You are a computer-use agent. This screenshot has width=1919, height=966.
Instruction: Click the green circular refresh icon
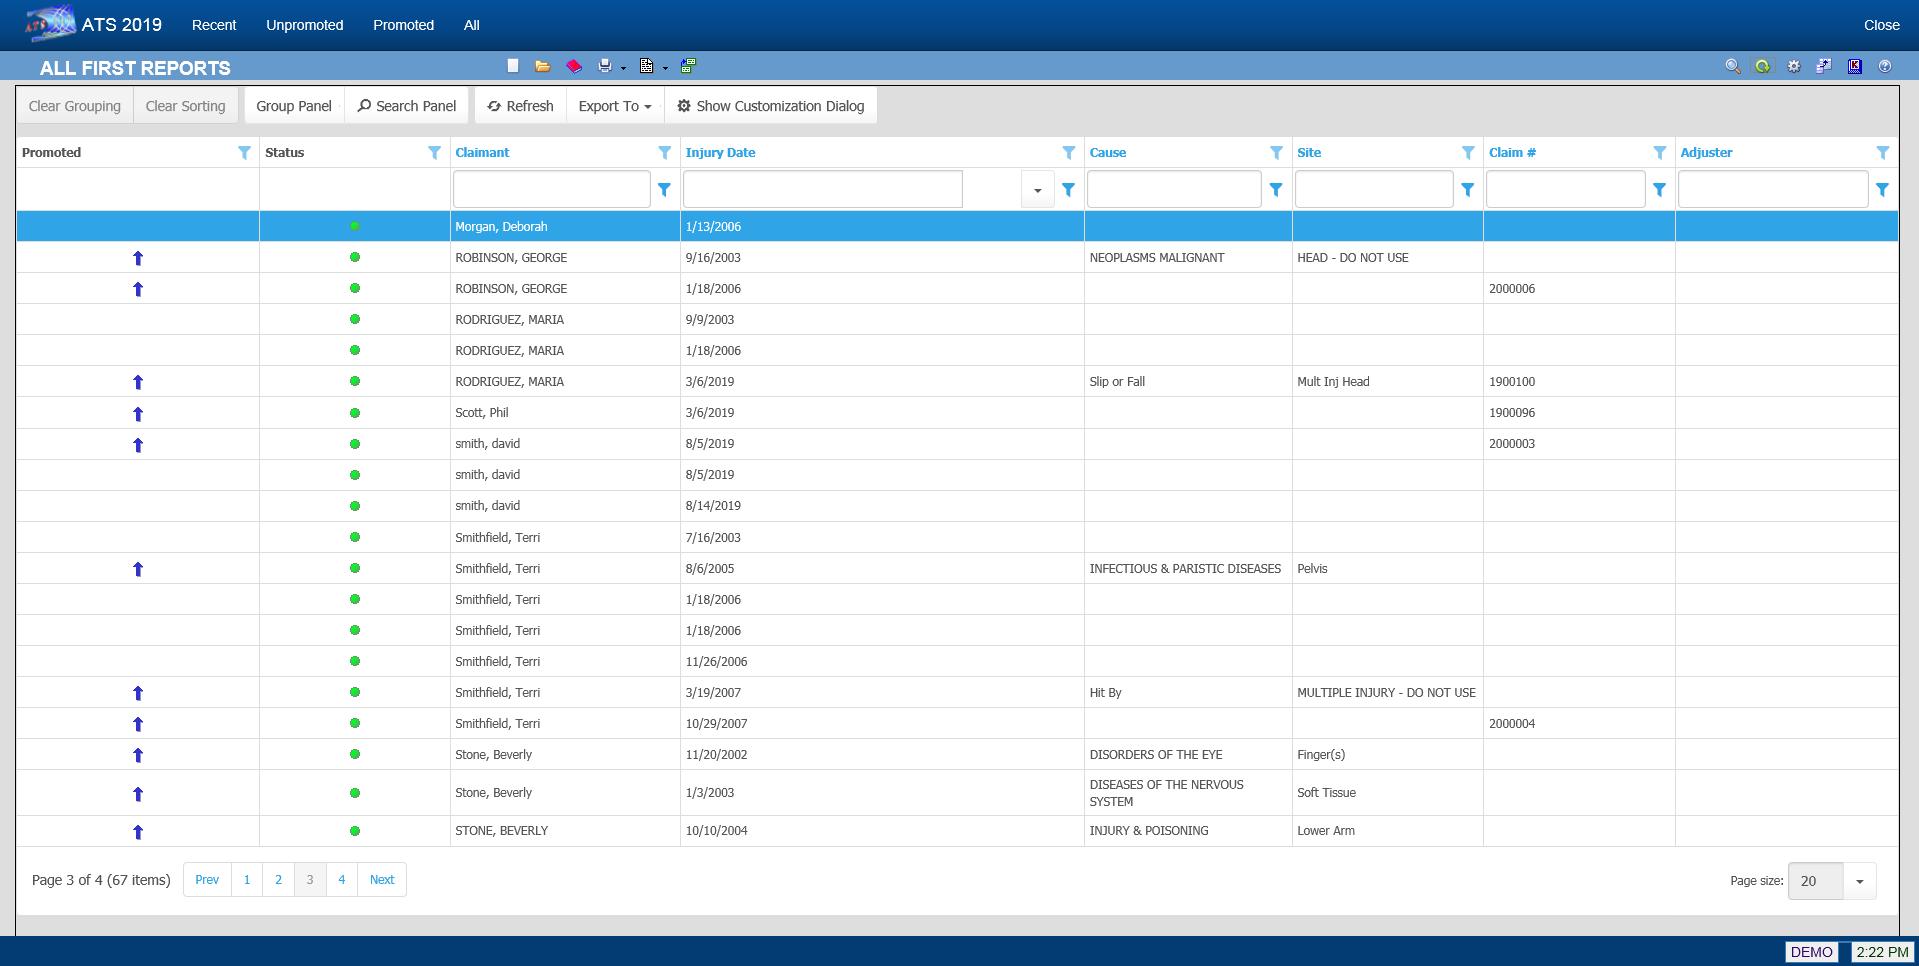1762,66
